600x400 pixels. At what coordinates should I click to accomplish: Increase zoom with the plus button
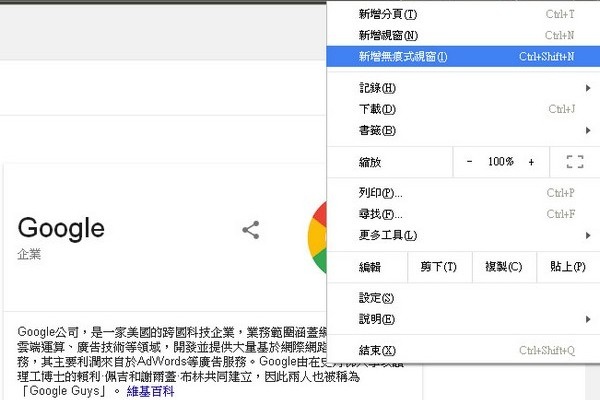pyautogui.click(x=531, y=162)
